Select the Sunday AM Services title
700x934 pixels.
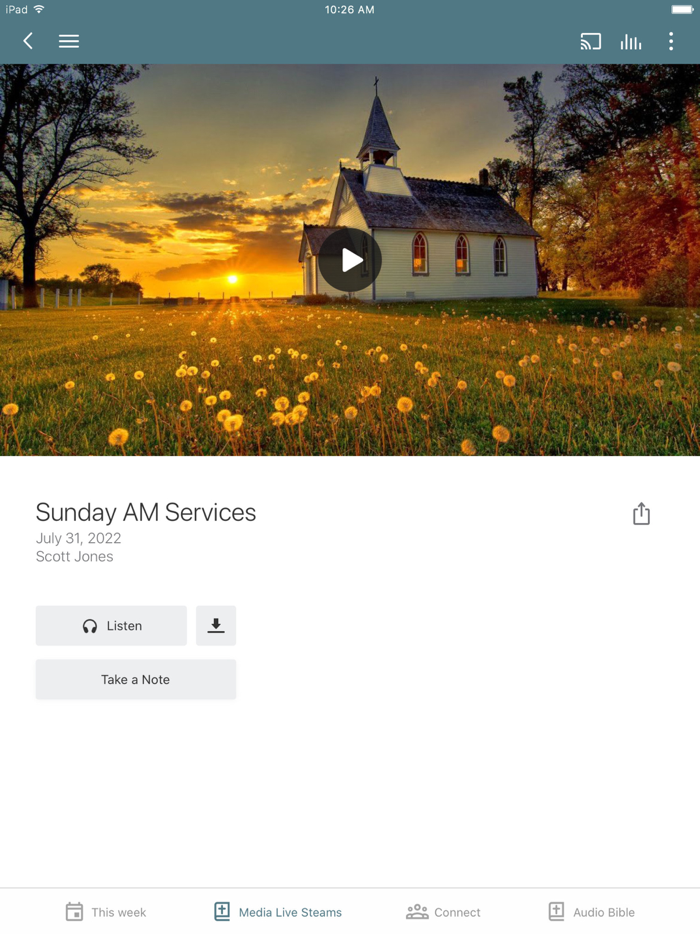[146, 512]
